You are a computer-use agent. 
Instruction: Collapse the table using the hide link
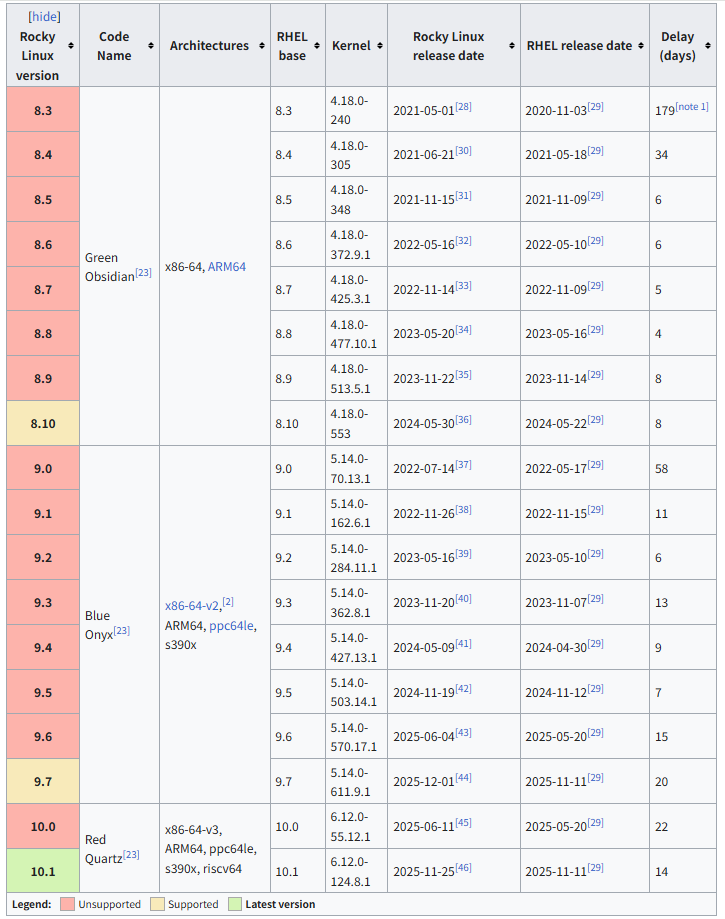click(x=43, y=16)
